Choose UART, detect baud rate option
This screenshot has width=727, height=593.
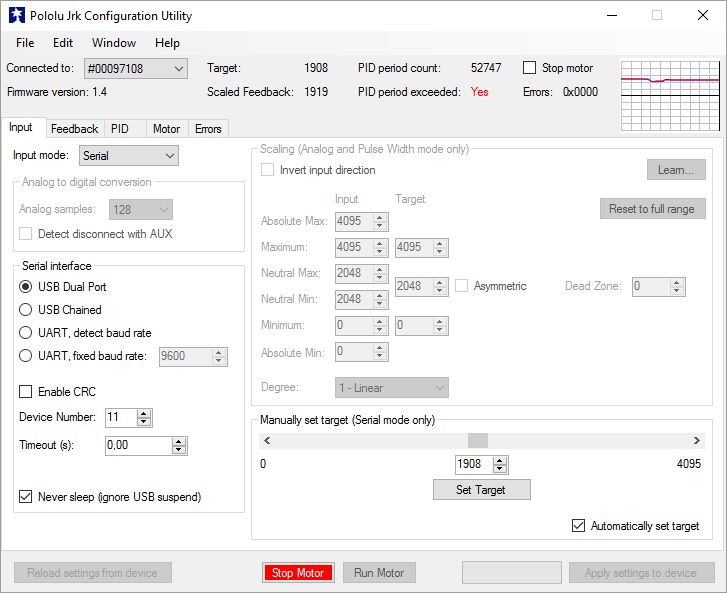26,333
